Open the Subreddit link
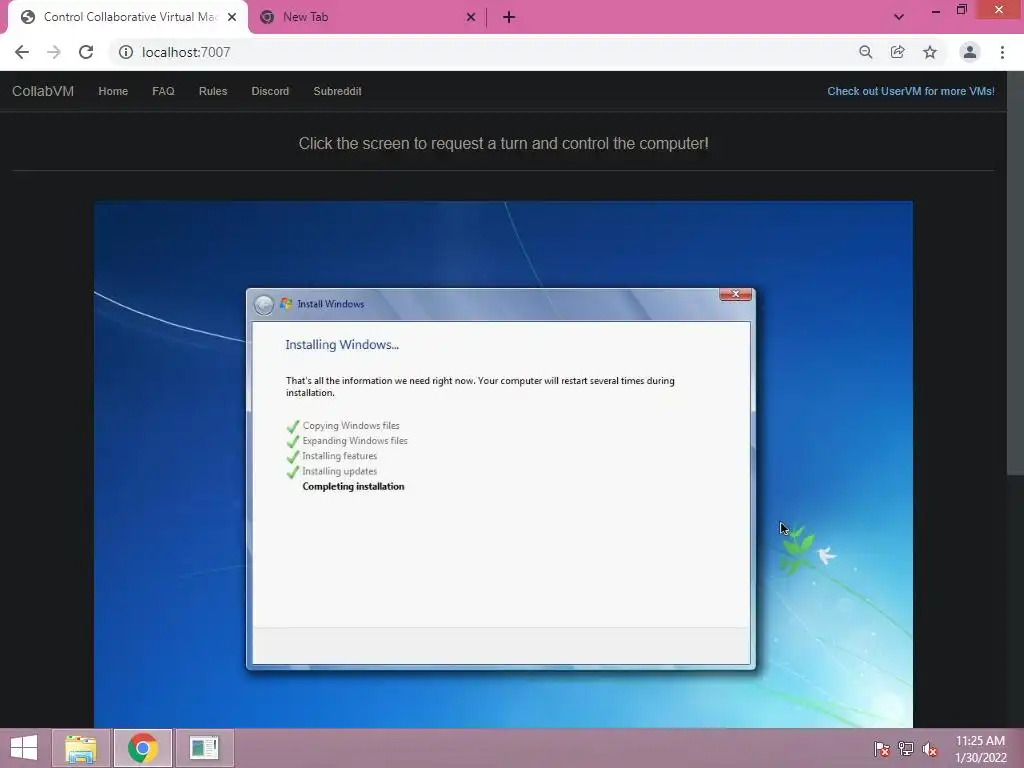Image resolution: width=1024 pixels, height=768 pixels. pos(338,91)
